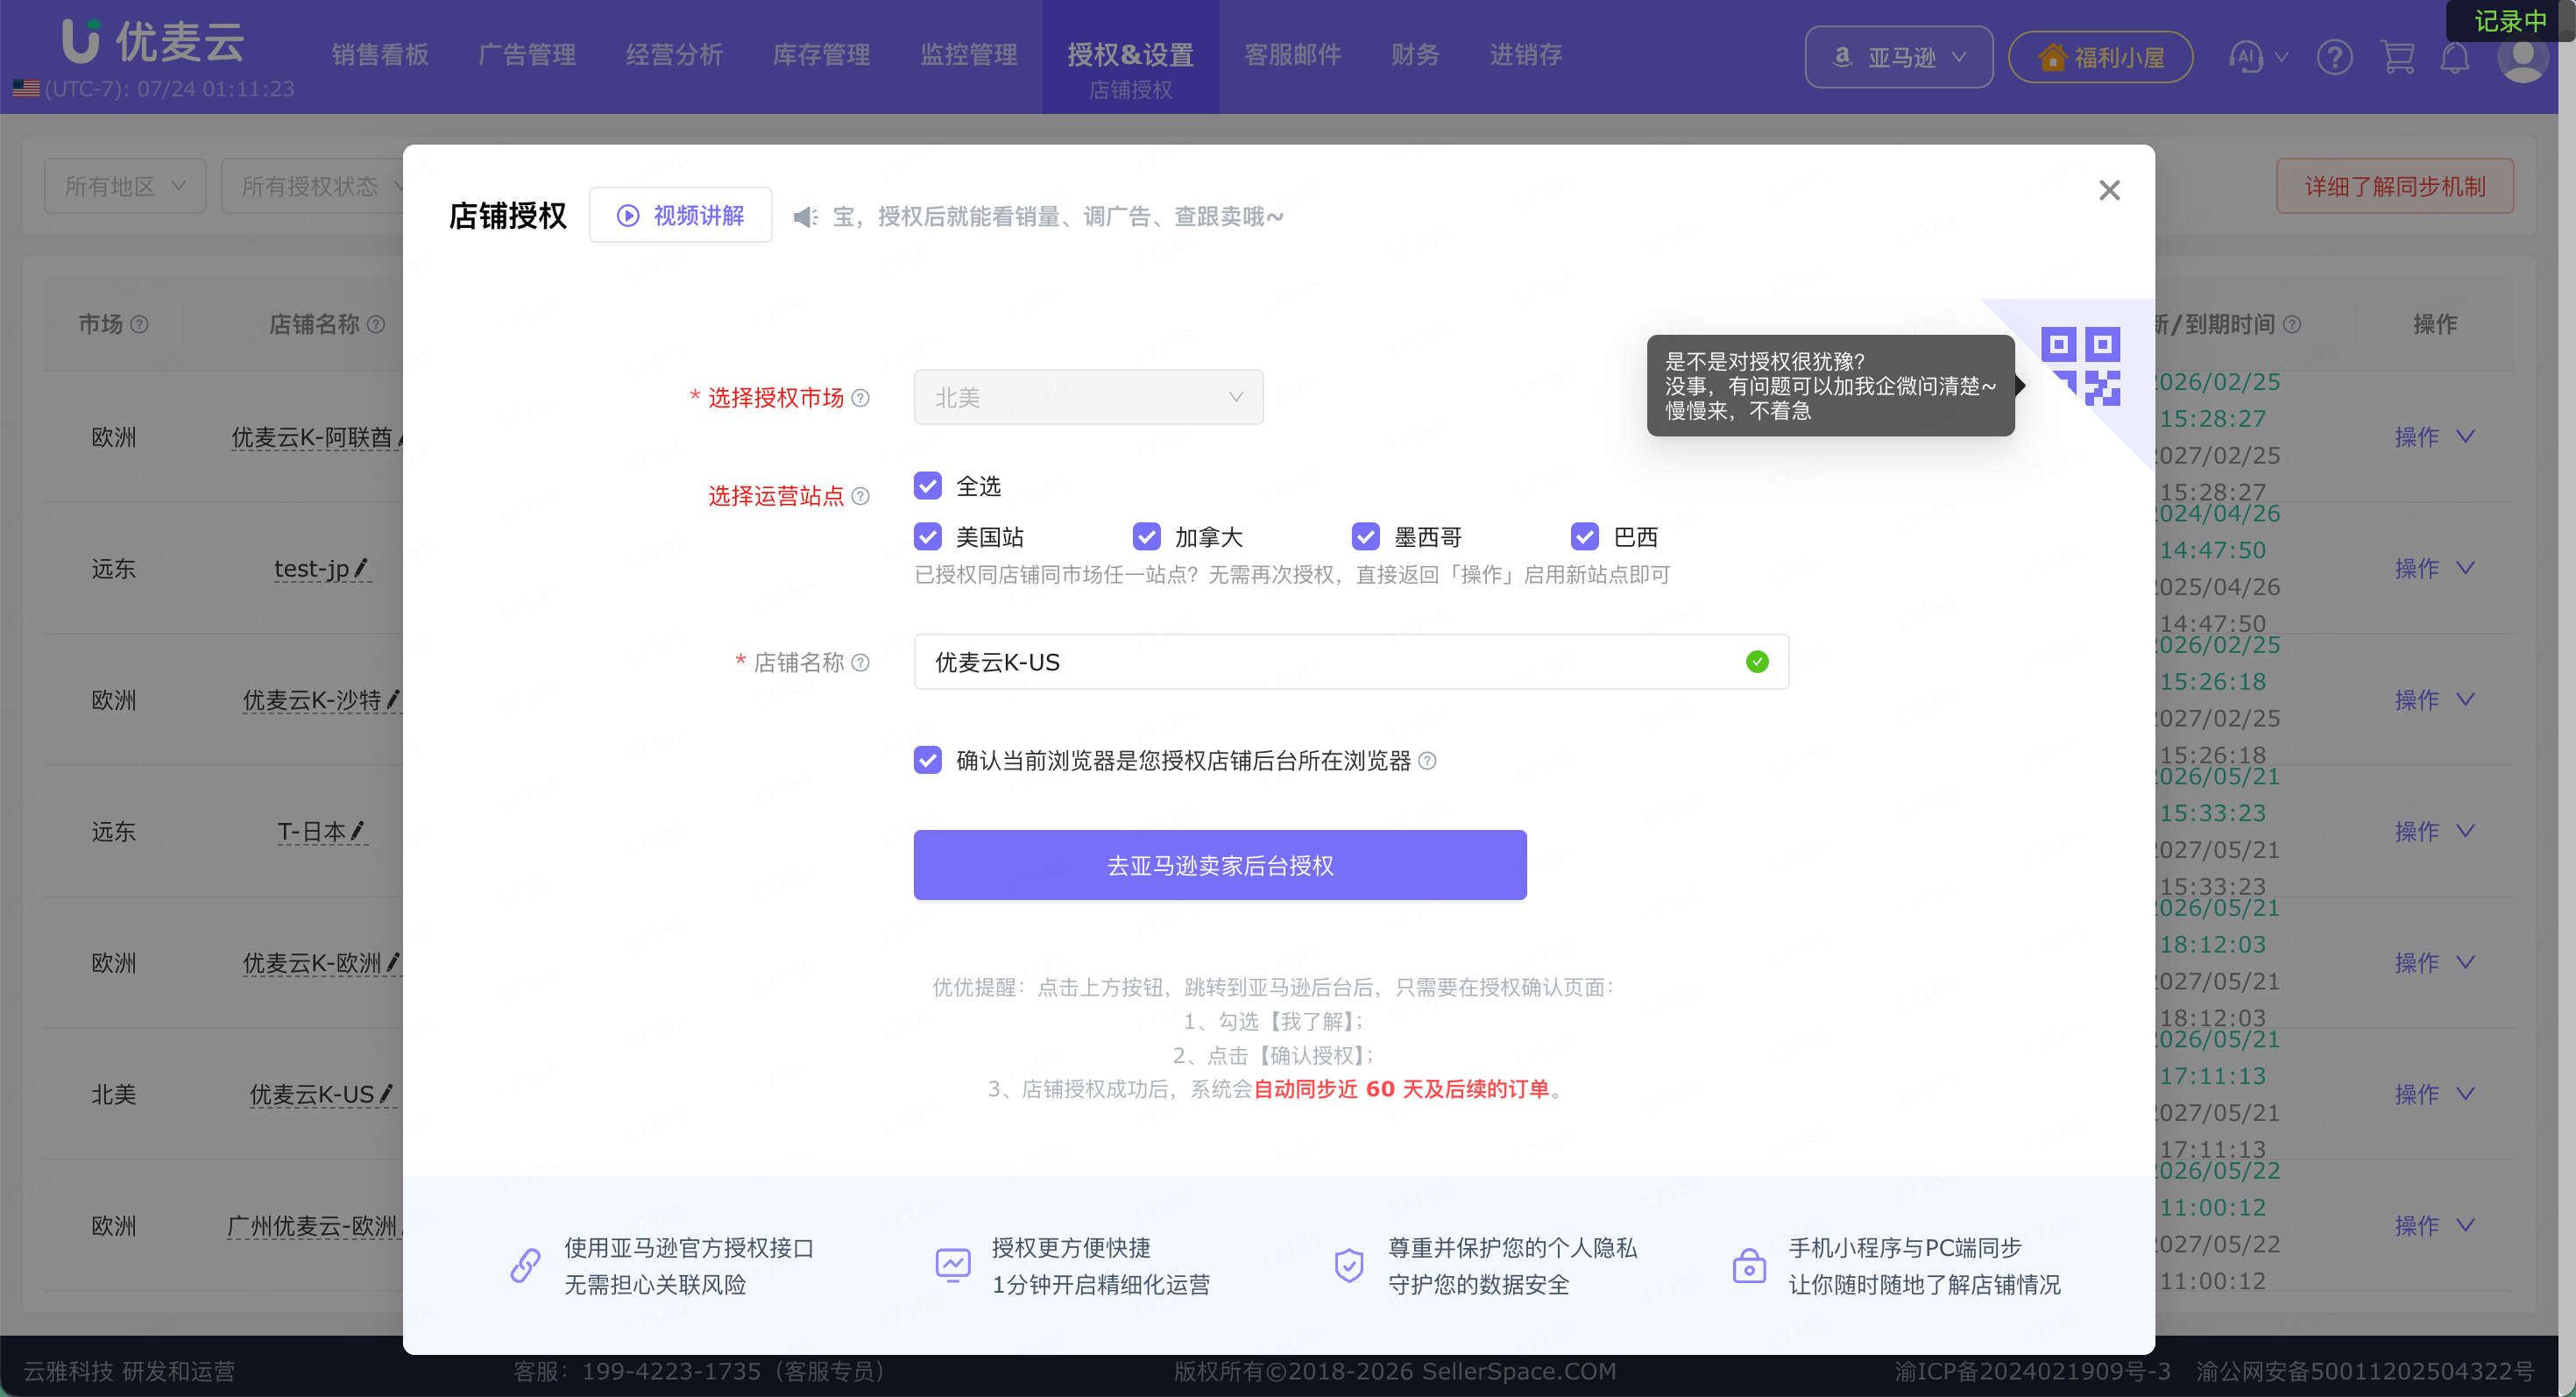2576x1397 pixels.
Task: Click help icon beside 市场 column header
Action: (x=140, y=324)
